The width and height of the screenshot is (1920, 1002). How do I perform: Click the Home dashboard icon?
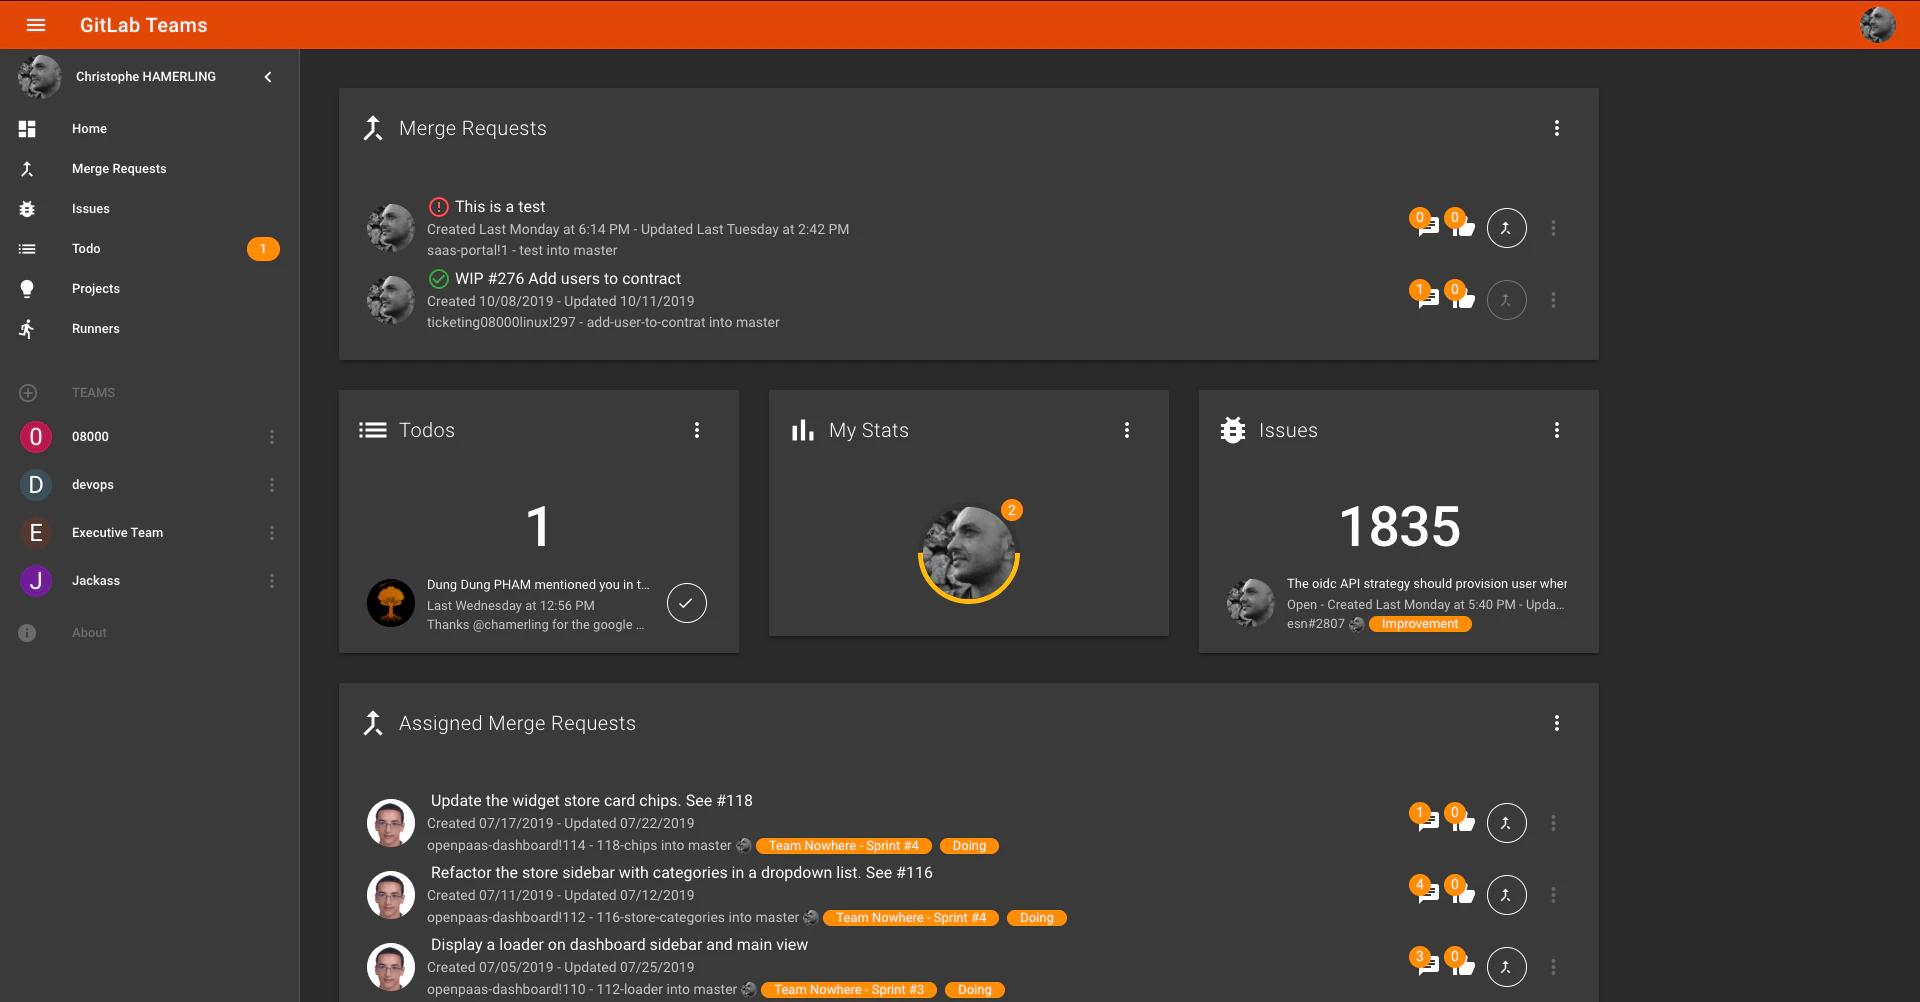coord(27,129)
